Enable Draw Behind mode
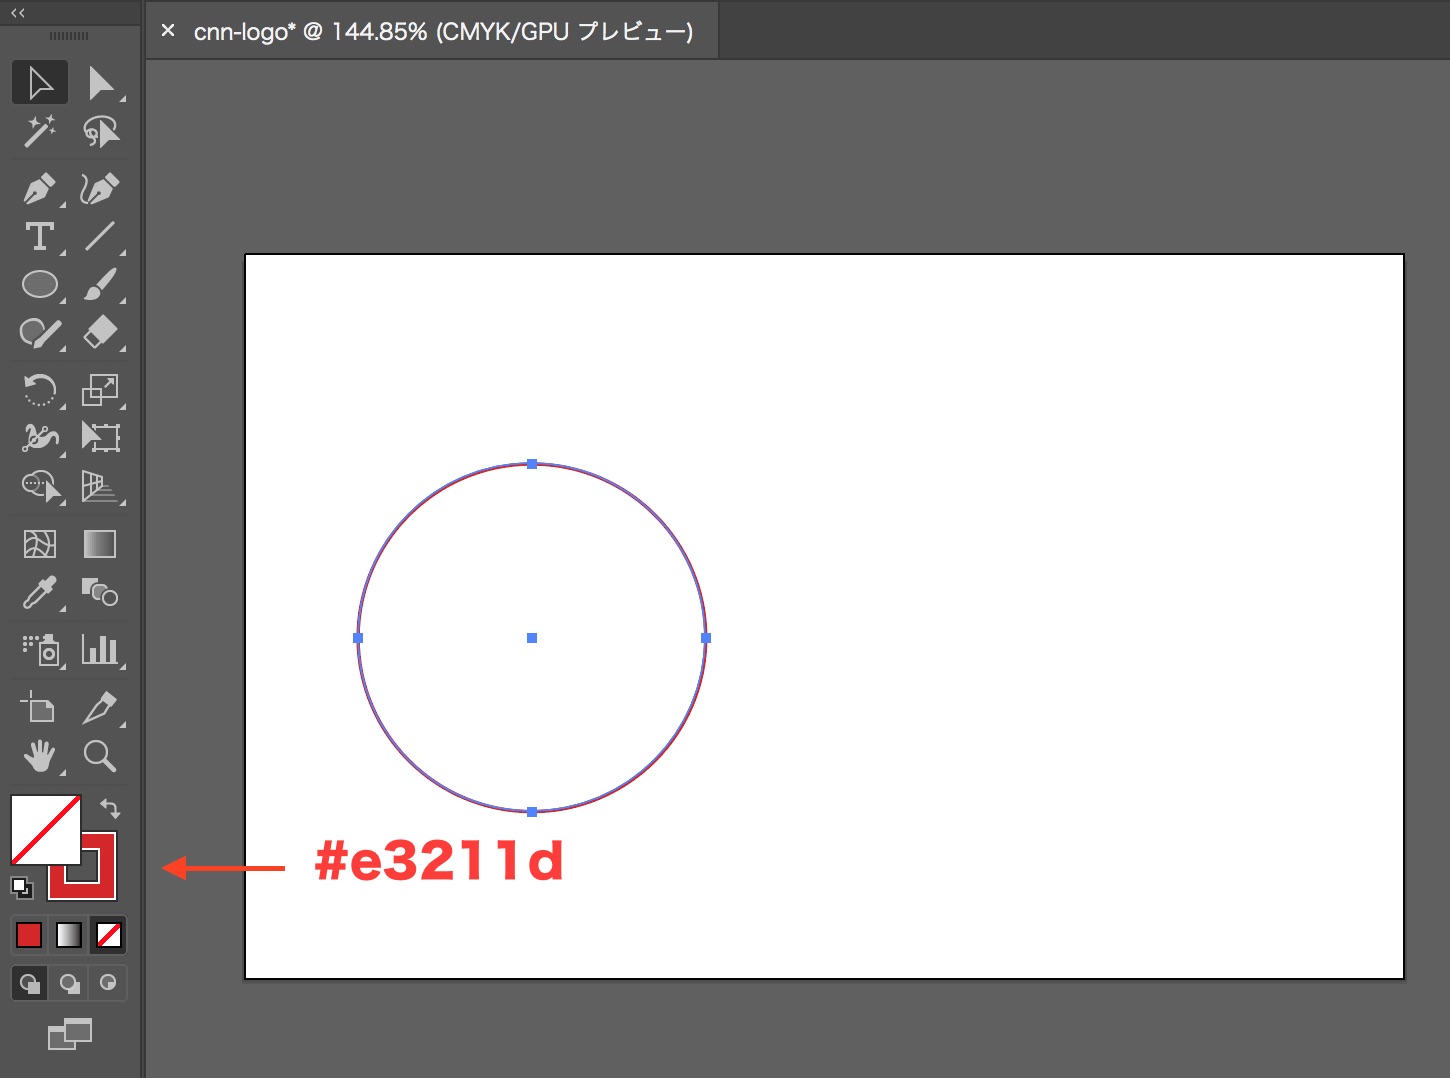 [69, 983]
